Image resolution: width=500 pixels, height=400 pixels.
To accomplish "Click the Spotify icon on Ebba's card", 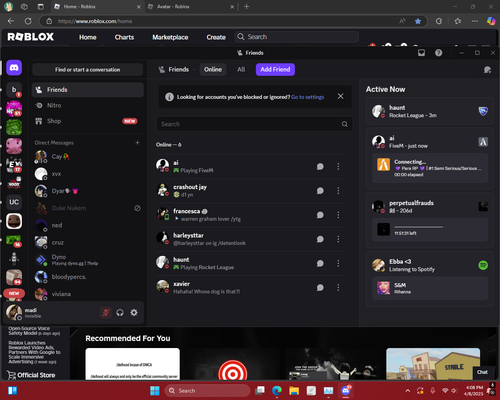I will [x=483, y=265].
